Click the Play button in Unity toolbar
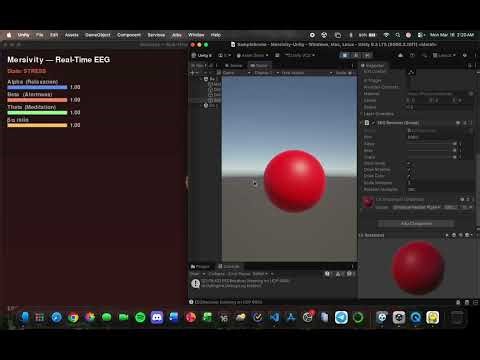This screenshot has height=360, width=480. [x=345, y=55]
